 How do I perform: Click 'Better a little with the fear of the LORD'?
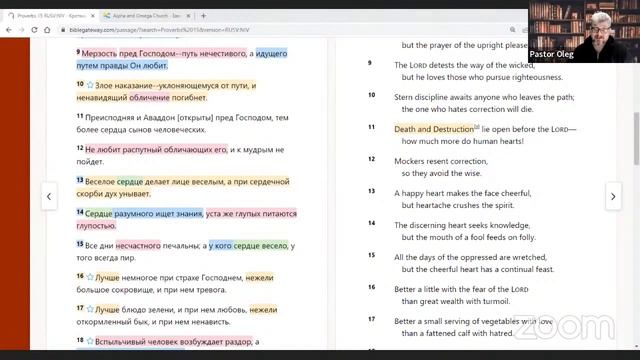click(x=461, y=289)
